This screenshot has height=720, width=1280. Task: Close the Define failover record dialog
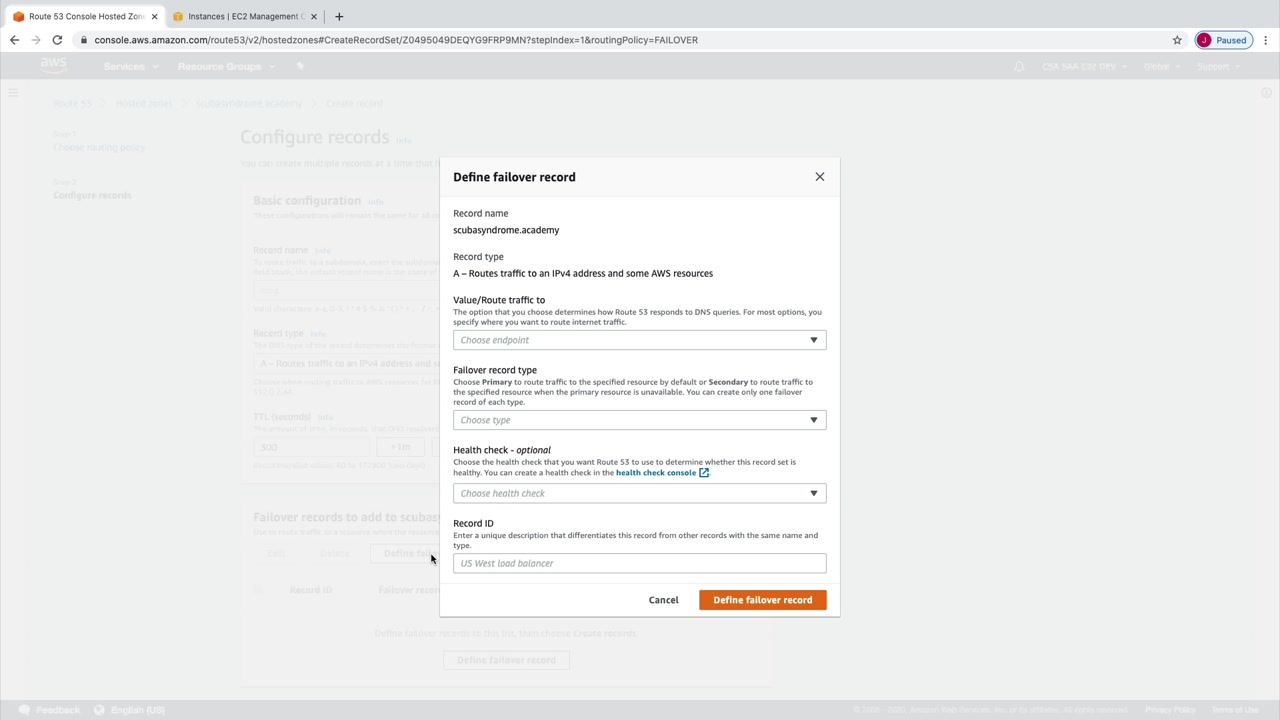pyautogui.click(x=820, y=177)
